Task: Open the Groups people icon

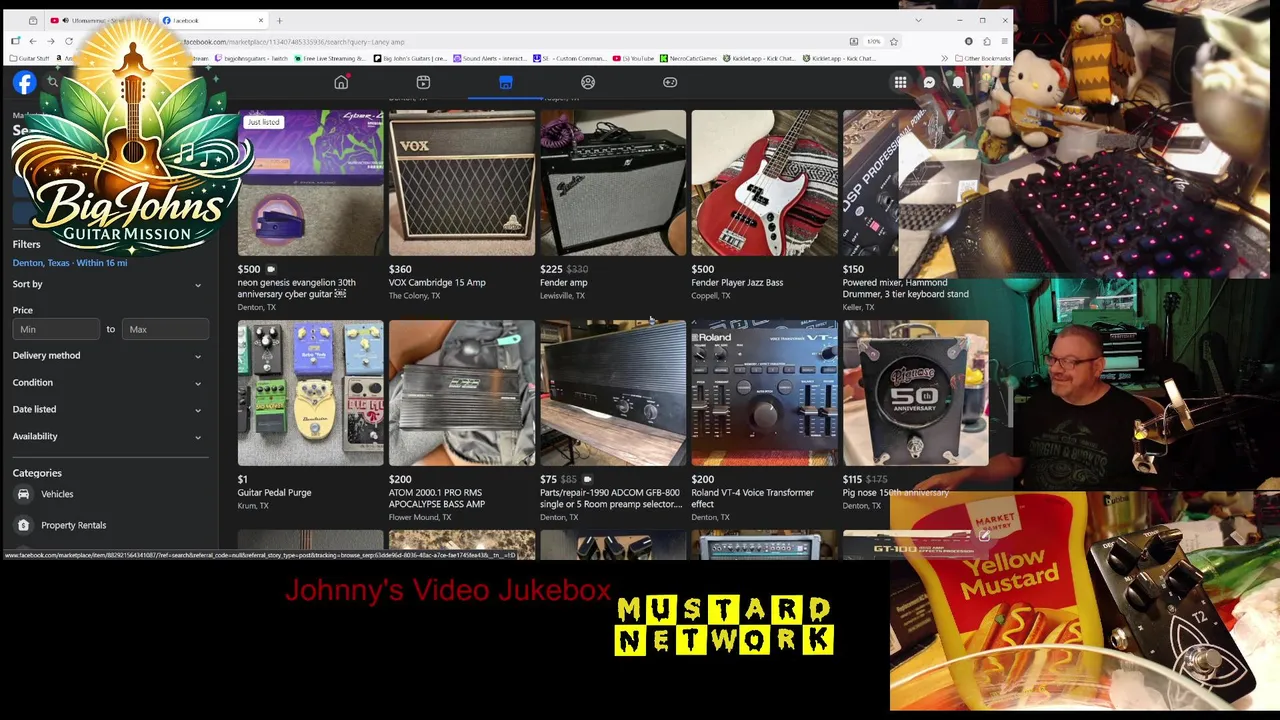Action: tap(588, 82)
